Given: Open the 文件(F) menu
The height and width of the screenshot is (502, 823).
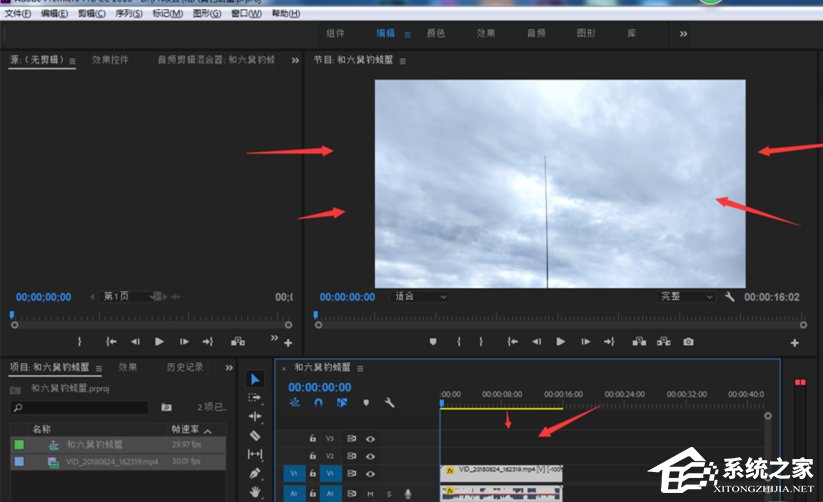Looking at the screenshot, I should (x=18, y=13).
